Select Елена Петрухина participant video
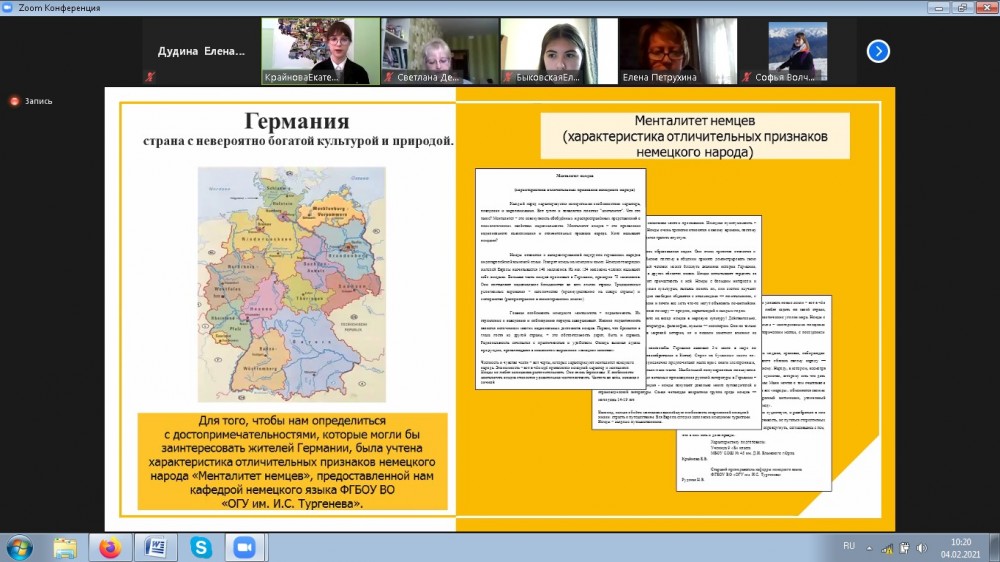Image resolution: width=1000 pixels, height=562 pixels. (x=678, y=51)
